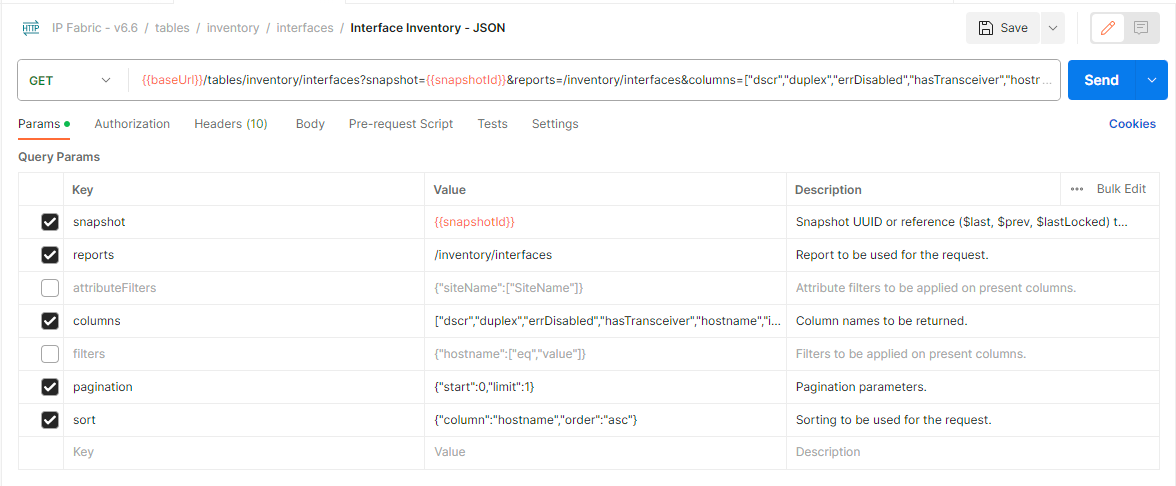The height and width of the screenshot is (486, 1176).
Task: Open the Headers (10) tab
Action: [230, 124]
